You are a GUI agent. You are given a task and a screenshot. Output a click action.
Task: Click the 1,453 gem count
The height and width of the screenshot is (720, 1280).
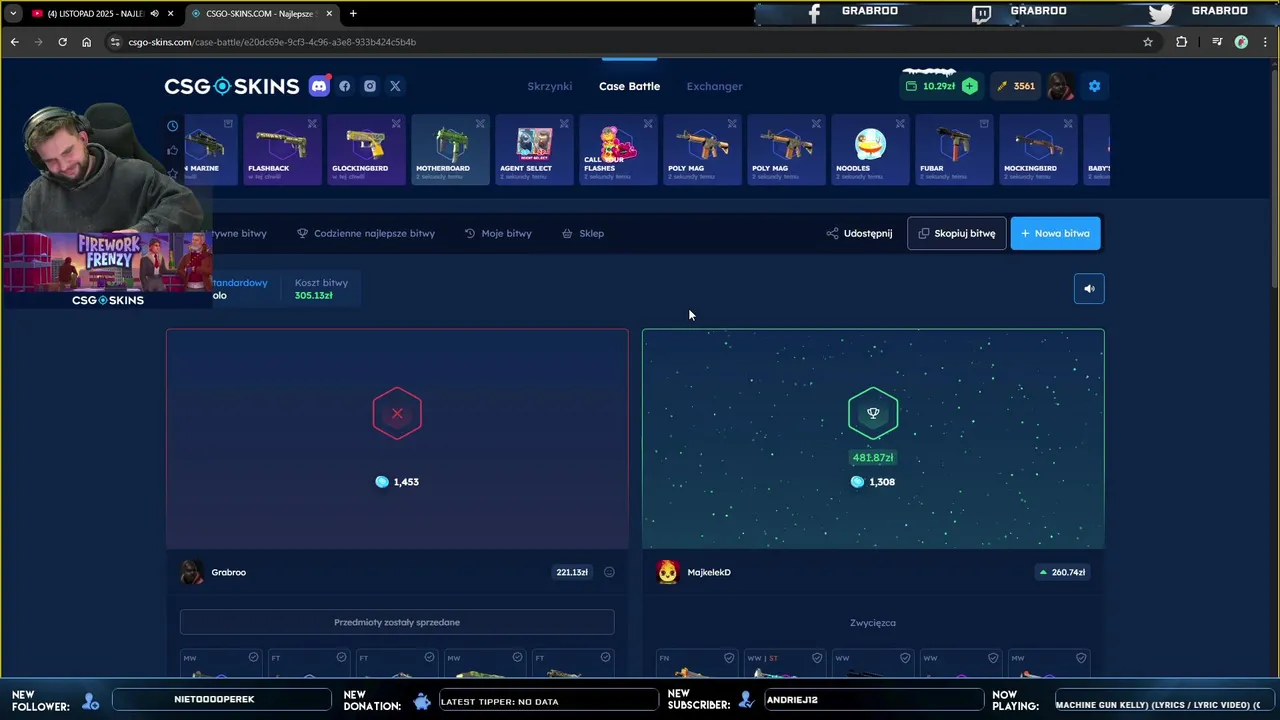click(x=397, y=482)
